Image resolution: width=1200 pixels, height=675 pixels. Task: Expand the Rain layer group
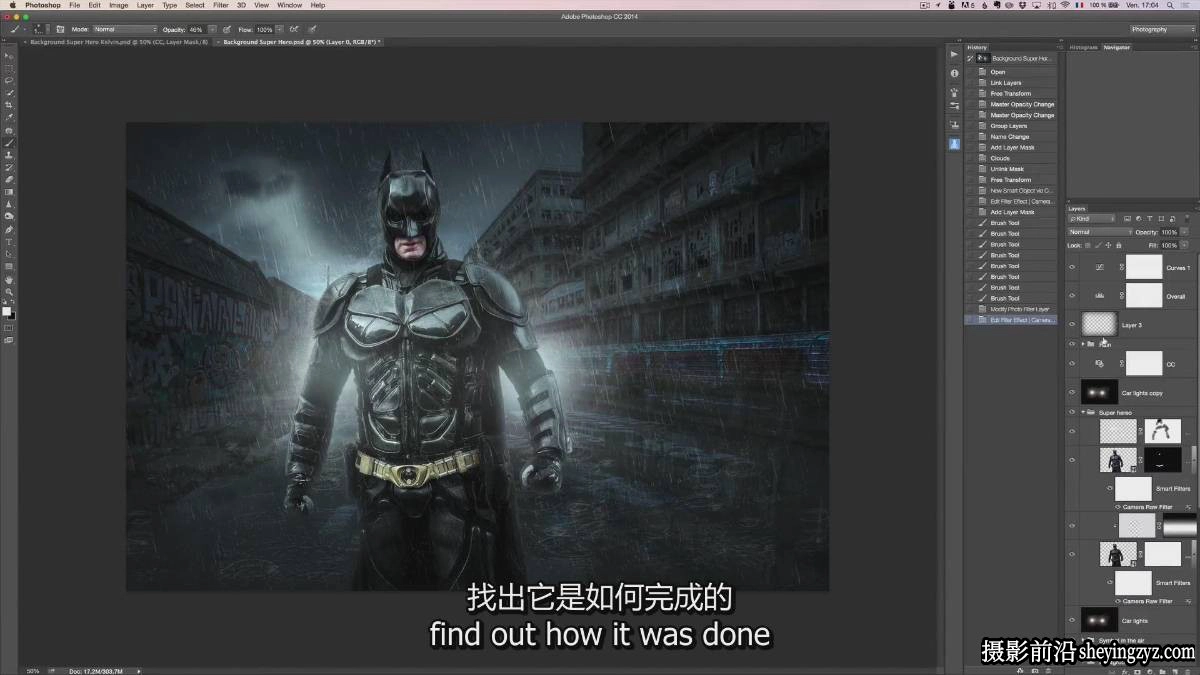[x=1083, y=344]
